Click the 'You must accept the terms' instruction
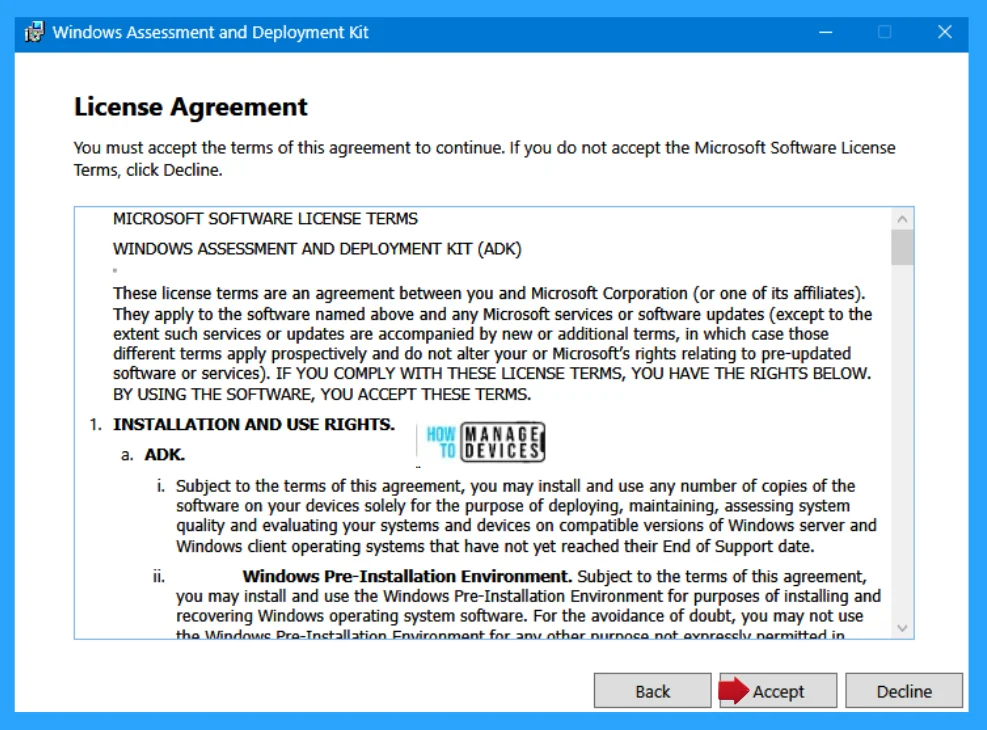Viewport: 987px width, 730px height. 290,148
